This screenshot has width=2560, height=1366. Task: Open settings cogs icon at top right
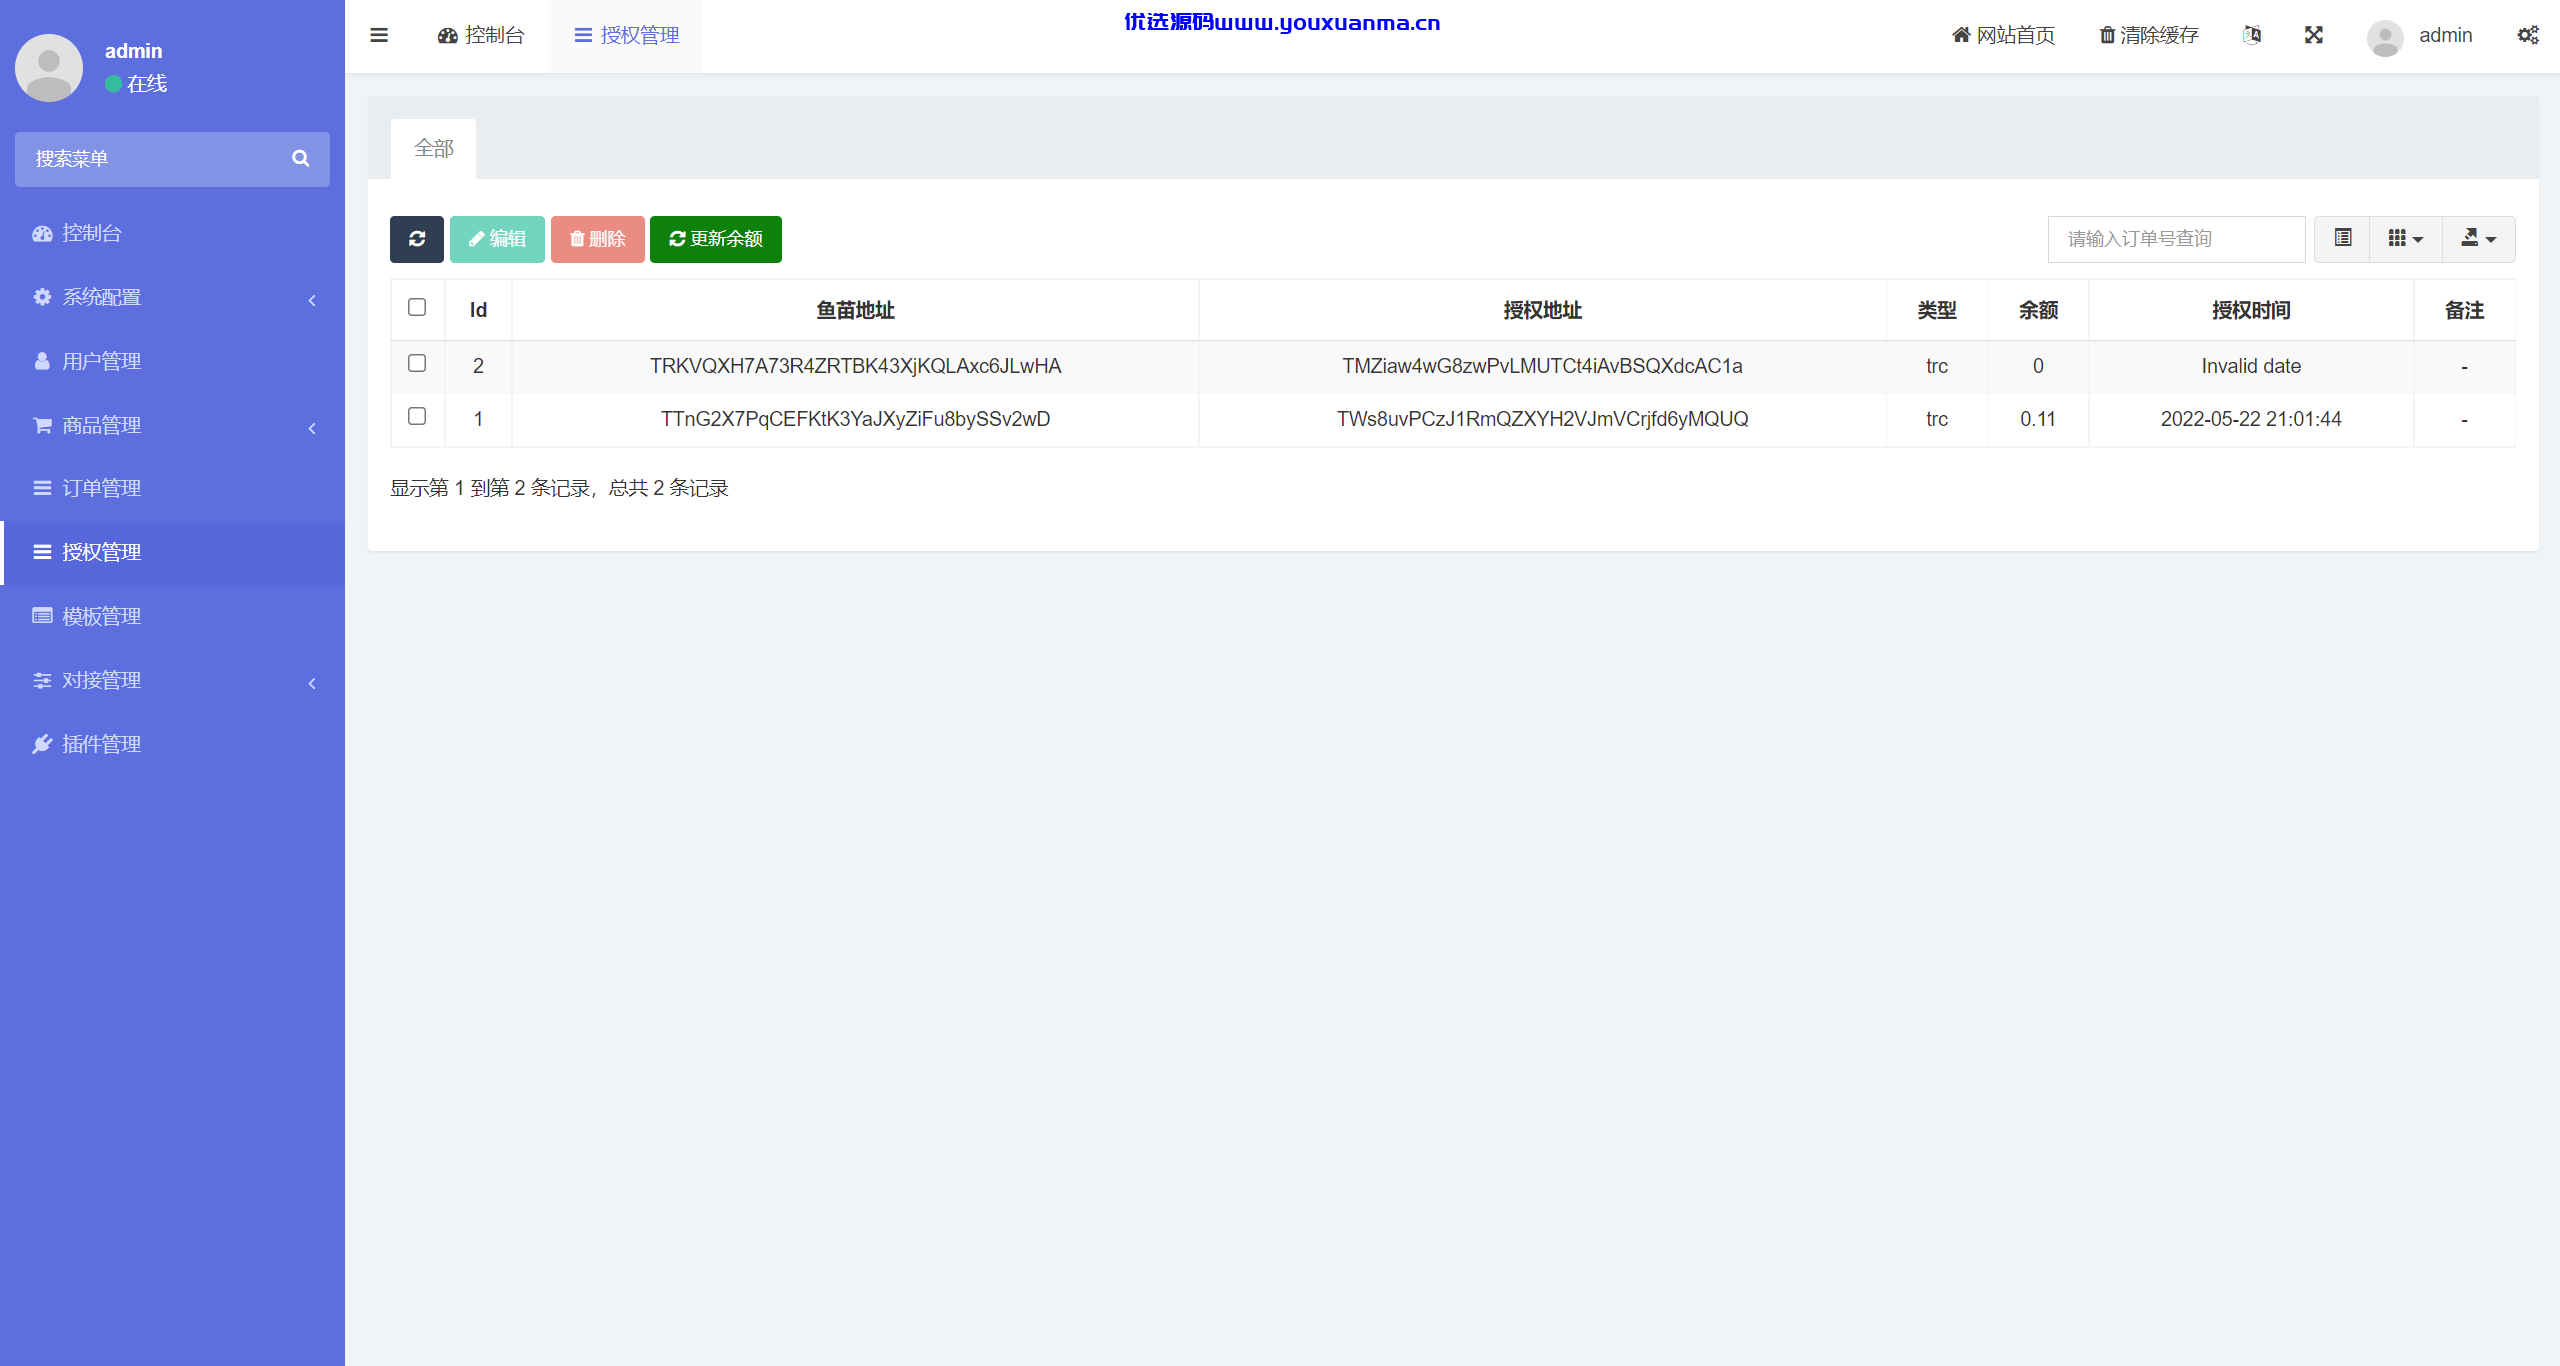pyautogui.click(x=2528, y=35)
